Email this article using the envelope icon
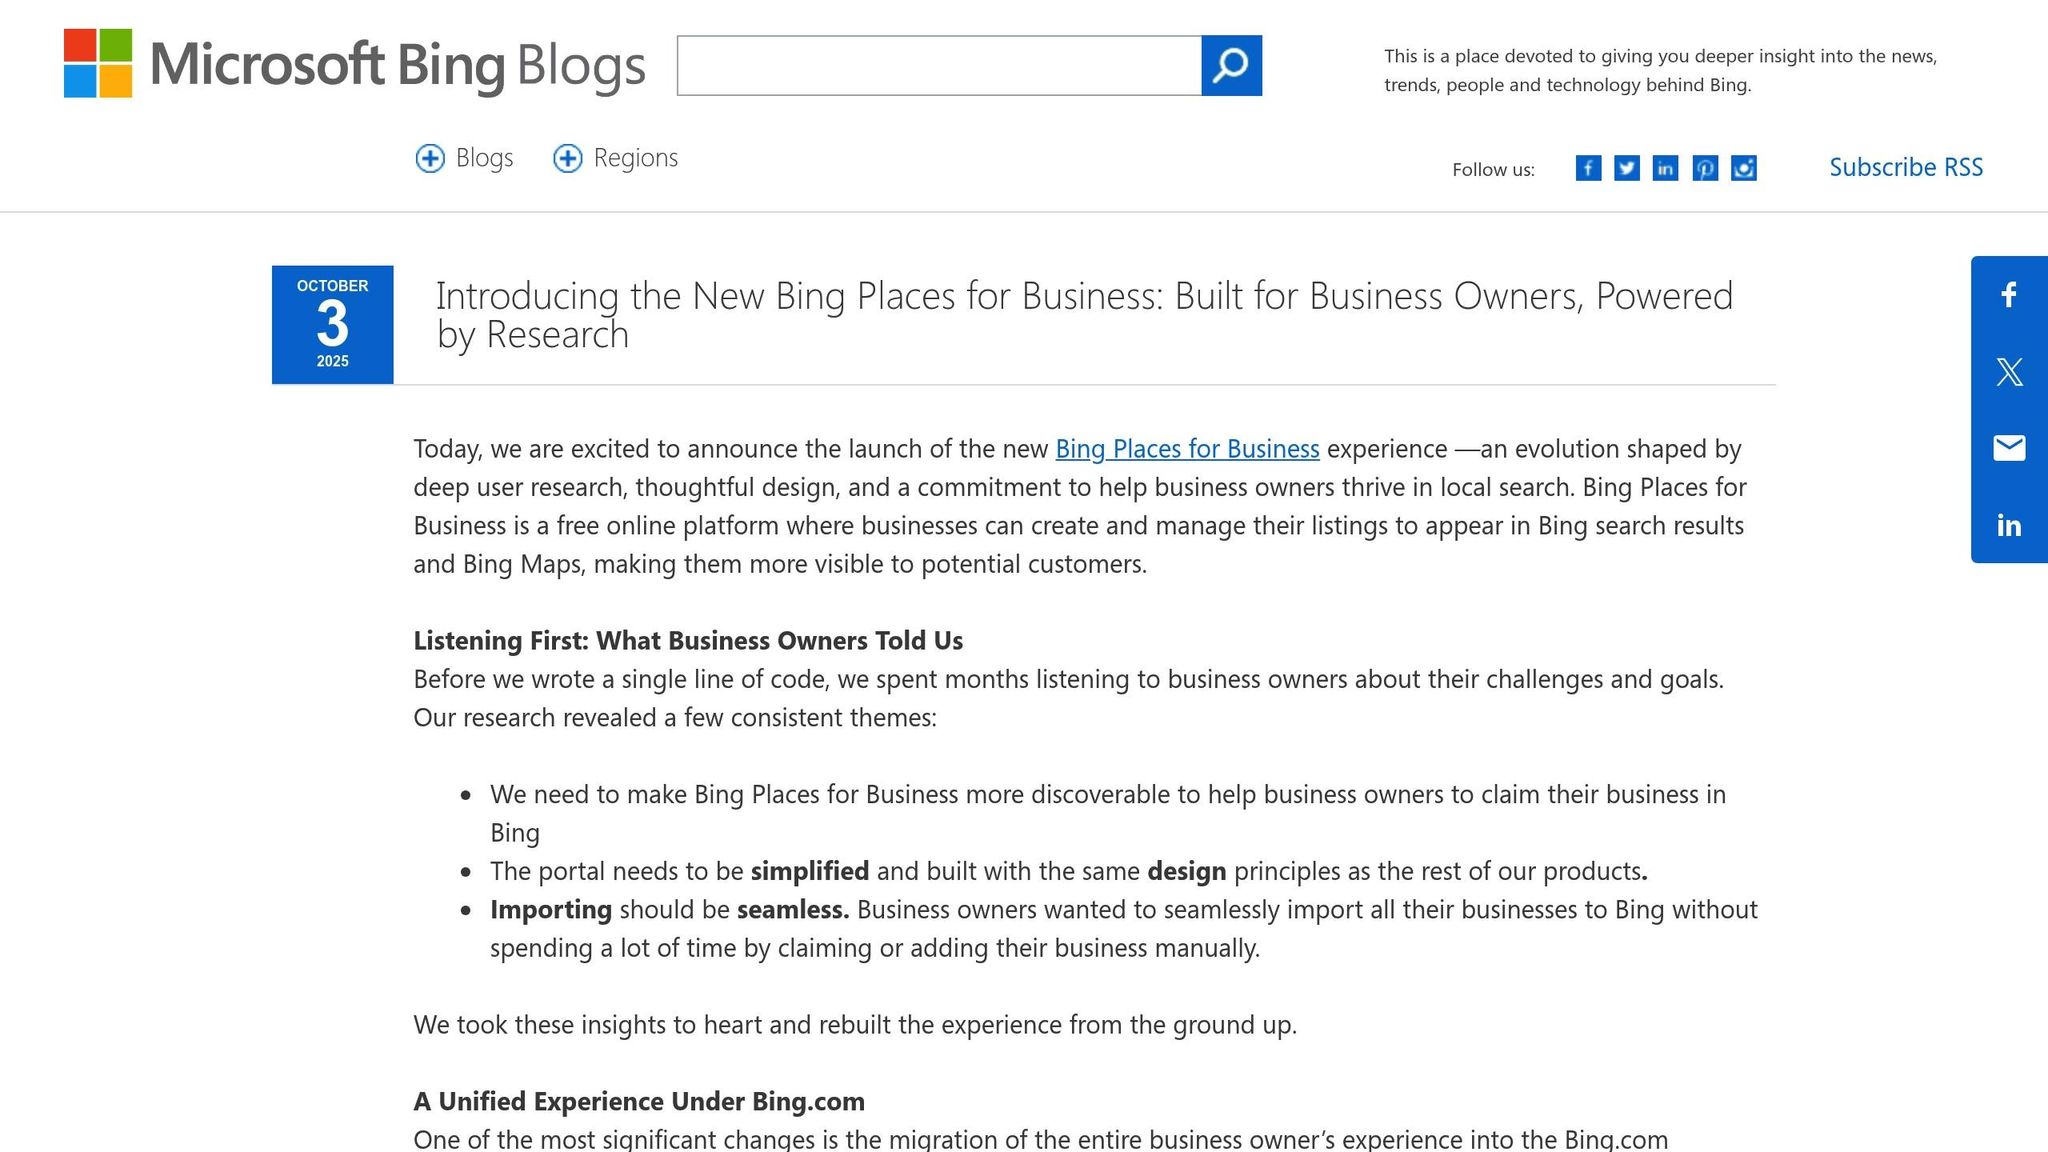2048x1152 pixels. [x=2008, y=448]
